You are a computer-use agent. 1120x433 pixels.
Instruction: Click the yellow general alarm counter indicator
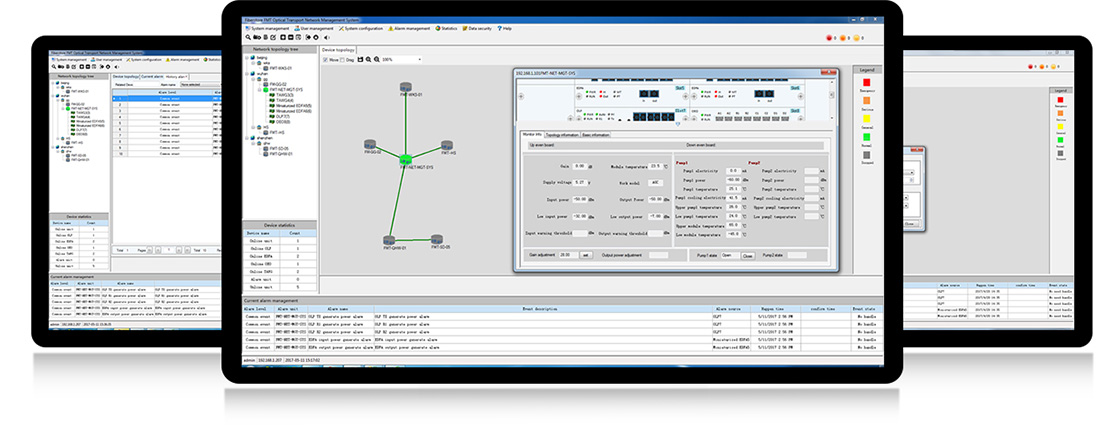[x=856, y=38]
